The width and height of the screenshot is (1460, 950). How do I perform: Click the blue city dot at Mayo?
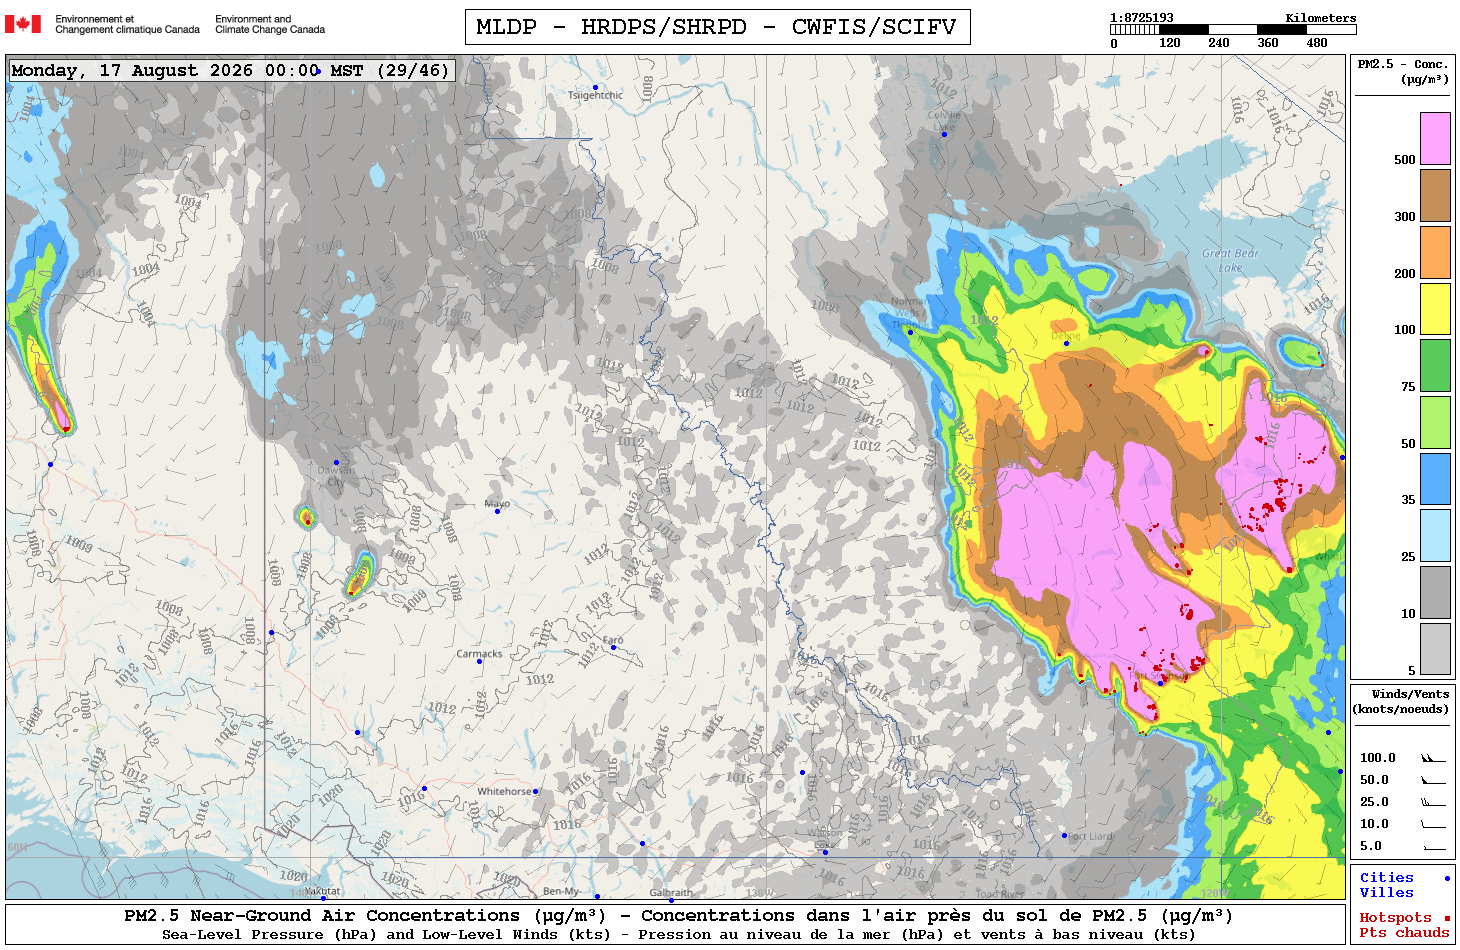click(x=497, y=511)
